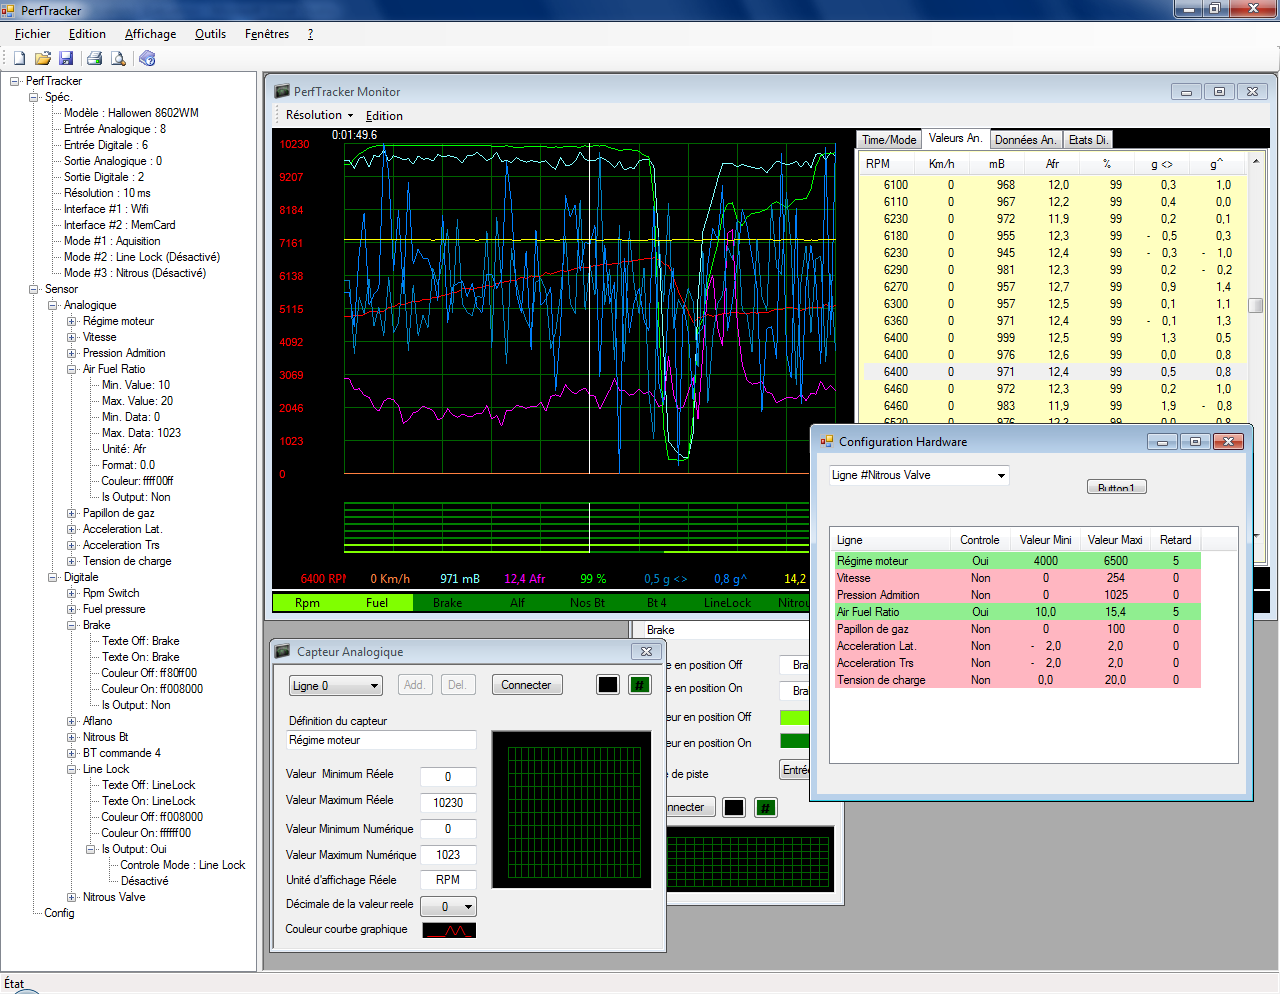Open the Fenêtres menu
The image size is (1280, 994).
coord(267,34)
